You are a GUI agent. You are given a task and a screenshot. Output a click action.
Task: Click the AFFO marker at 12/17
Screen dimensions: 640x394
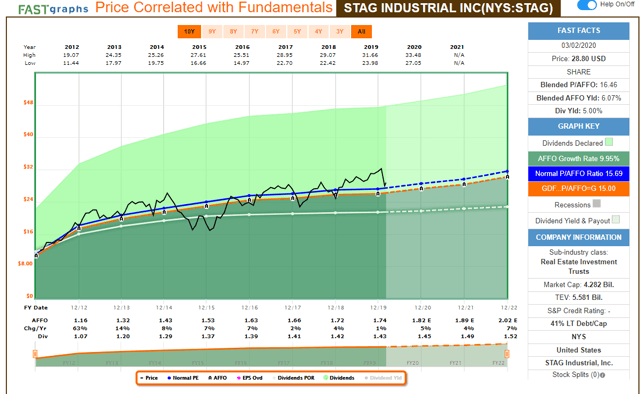point(293,198)
